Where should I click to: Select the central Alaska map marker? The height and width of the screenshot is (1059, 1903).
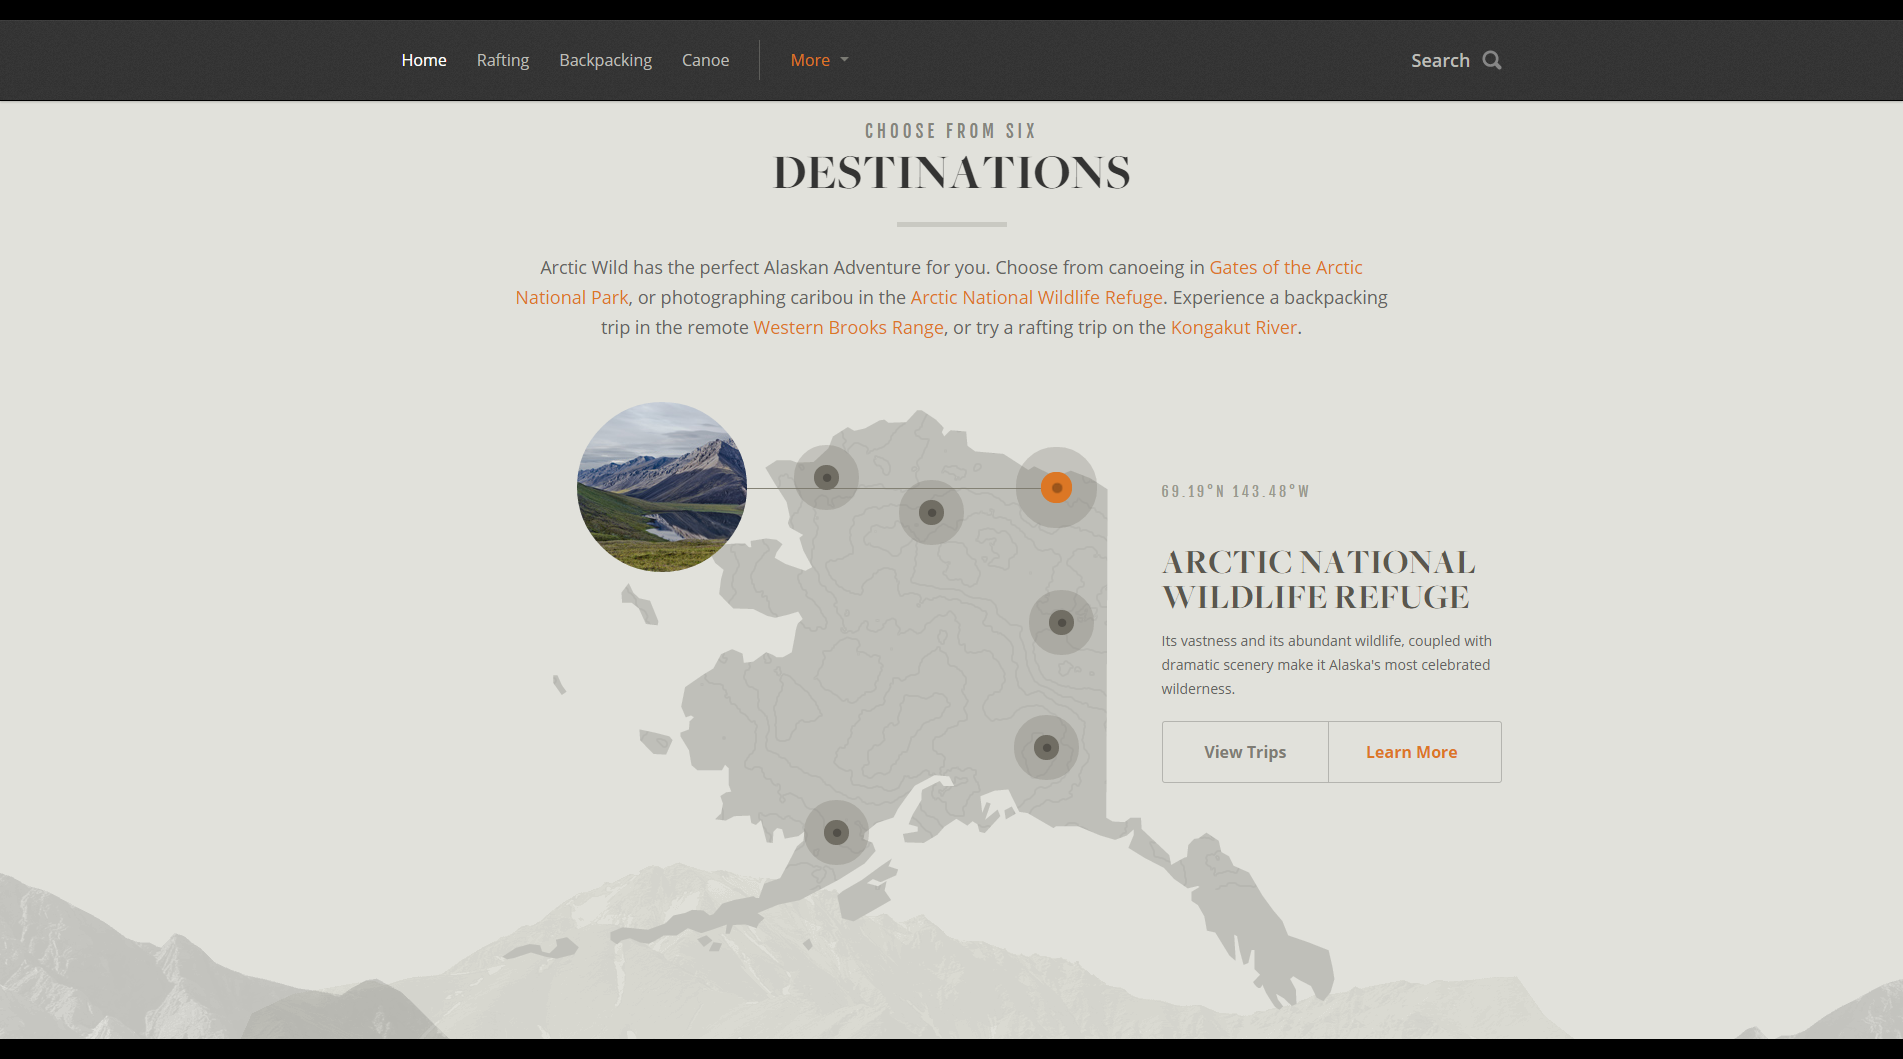930,512
